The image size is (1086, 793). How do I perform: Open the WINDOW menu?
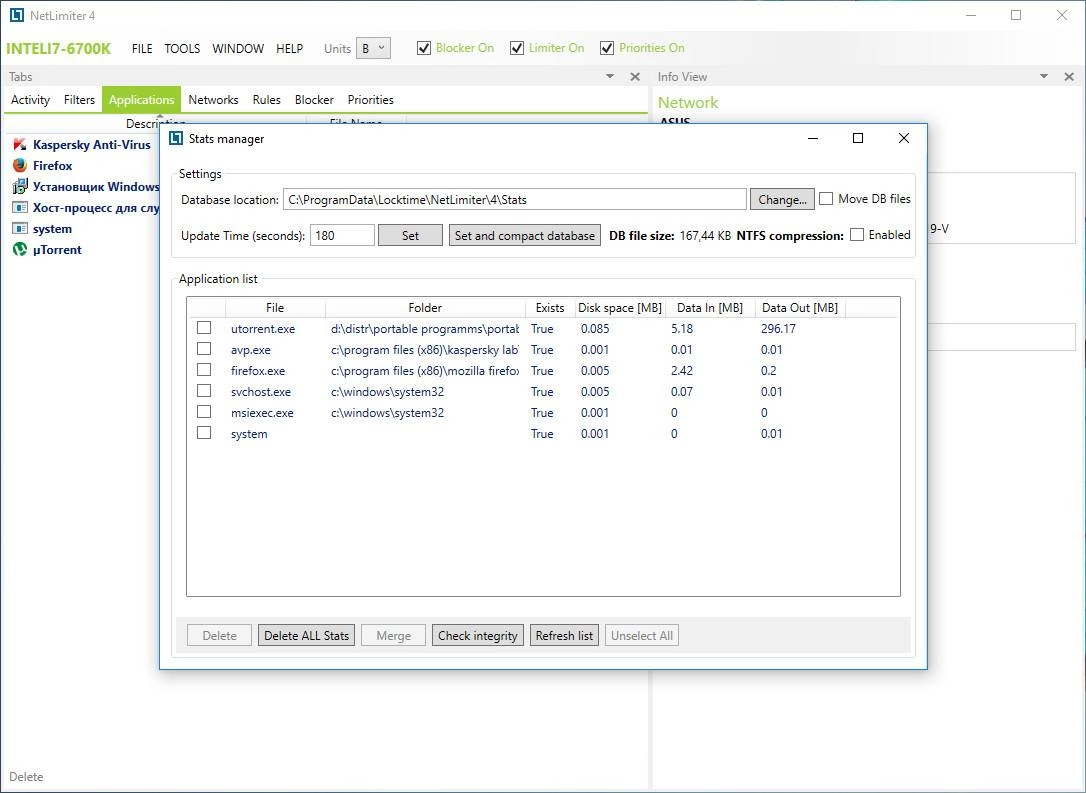point(238,48)
